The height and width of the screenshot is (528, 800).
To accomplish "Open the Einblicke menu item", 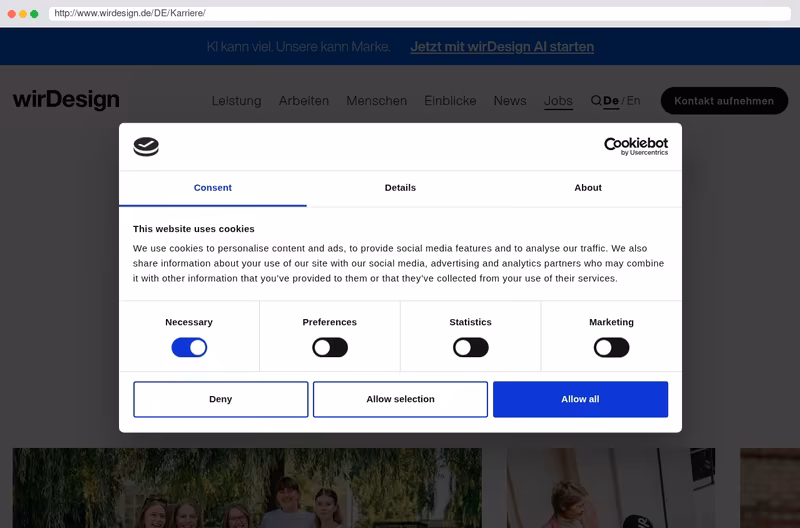I will coord(450,101).
